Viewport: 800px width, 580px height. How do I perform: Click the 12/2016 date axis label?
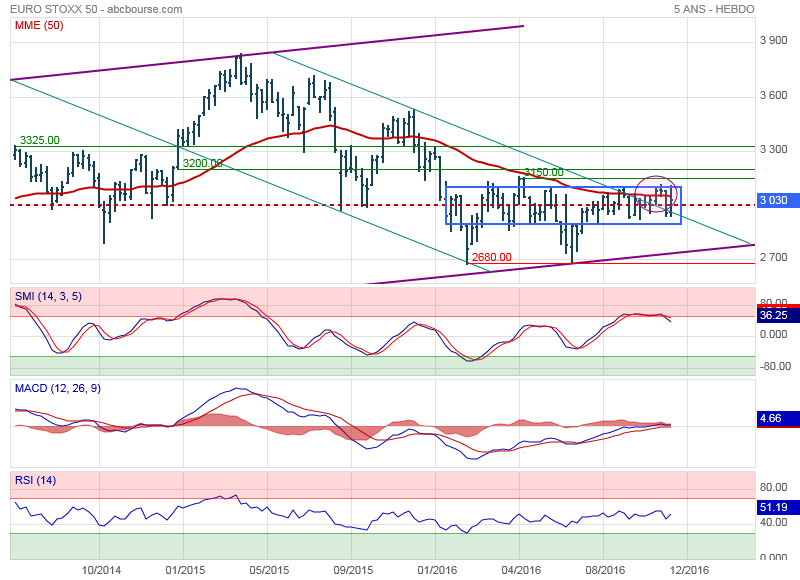pyautogui.click(x=689, y=570)
